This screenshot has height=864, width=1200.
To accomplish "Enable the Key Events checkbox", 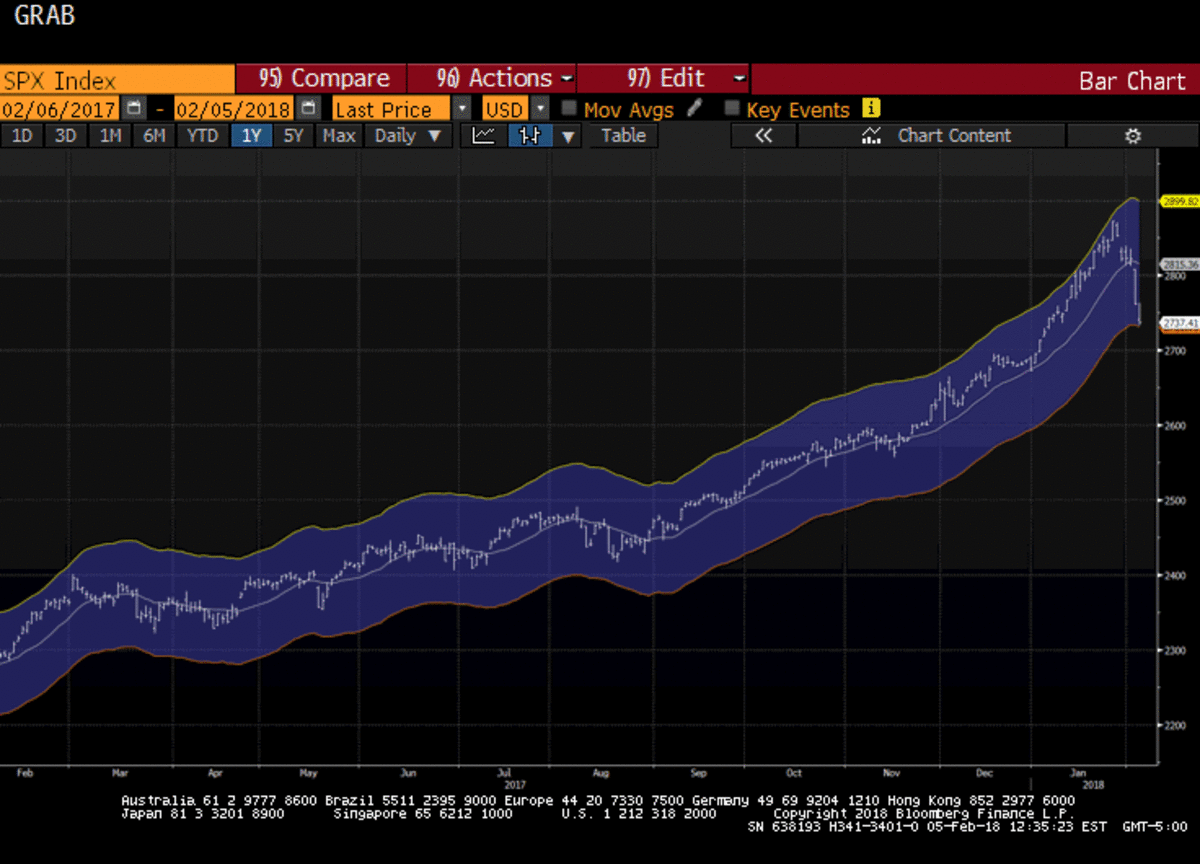I will (732, 109).
